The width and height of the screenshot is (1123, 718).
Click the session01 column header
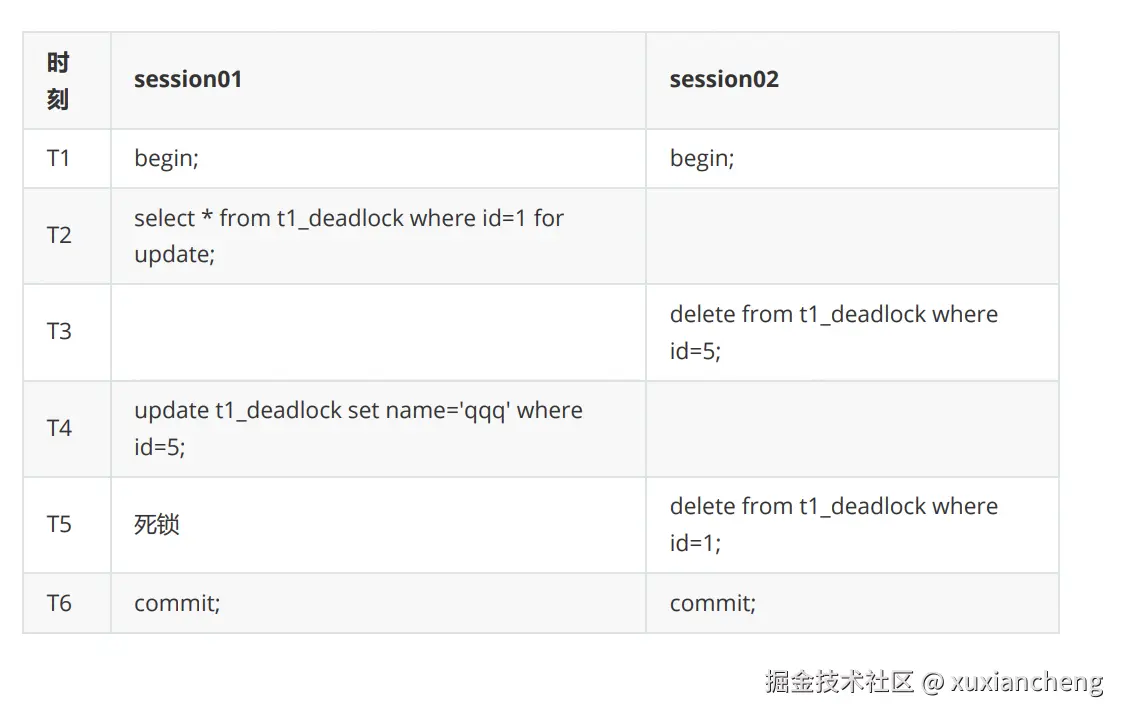coord(188,79)
